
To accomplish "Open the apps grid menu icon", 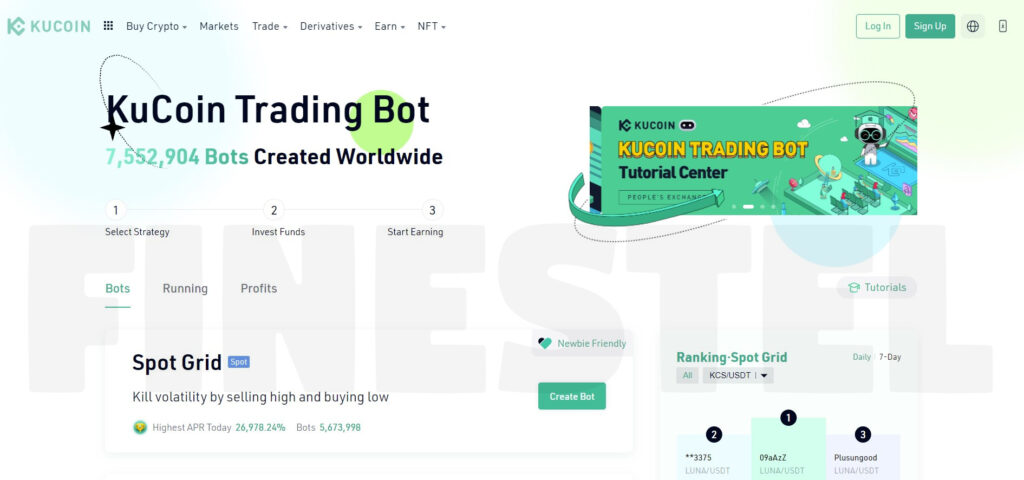I will tap(108, 26).
